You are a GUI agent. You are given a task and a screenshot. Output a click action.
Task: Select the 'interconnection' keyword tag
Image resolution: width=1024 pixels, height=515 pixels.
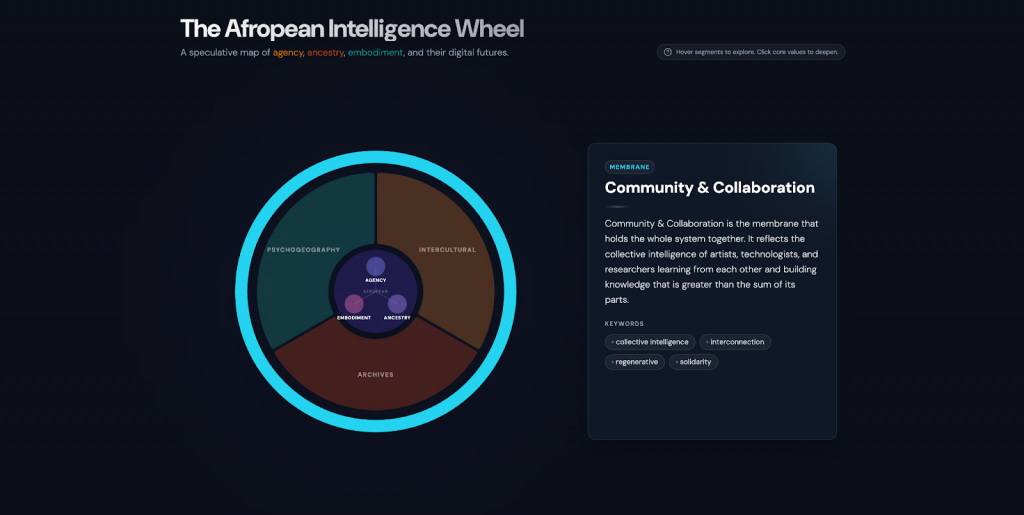[735, 342]
